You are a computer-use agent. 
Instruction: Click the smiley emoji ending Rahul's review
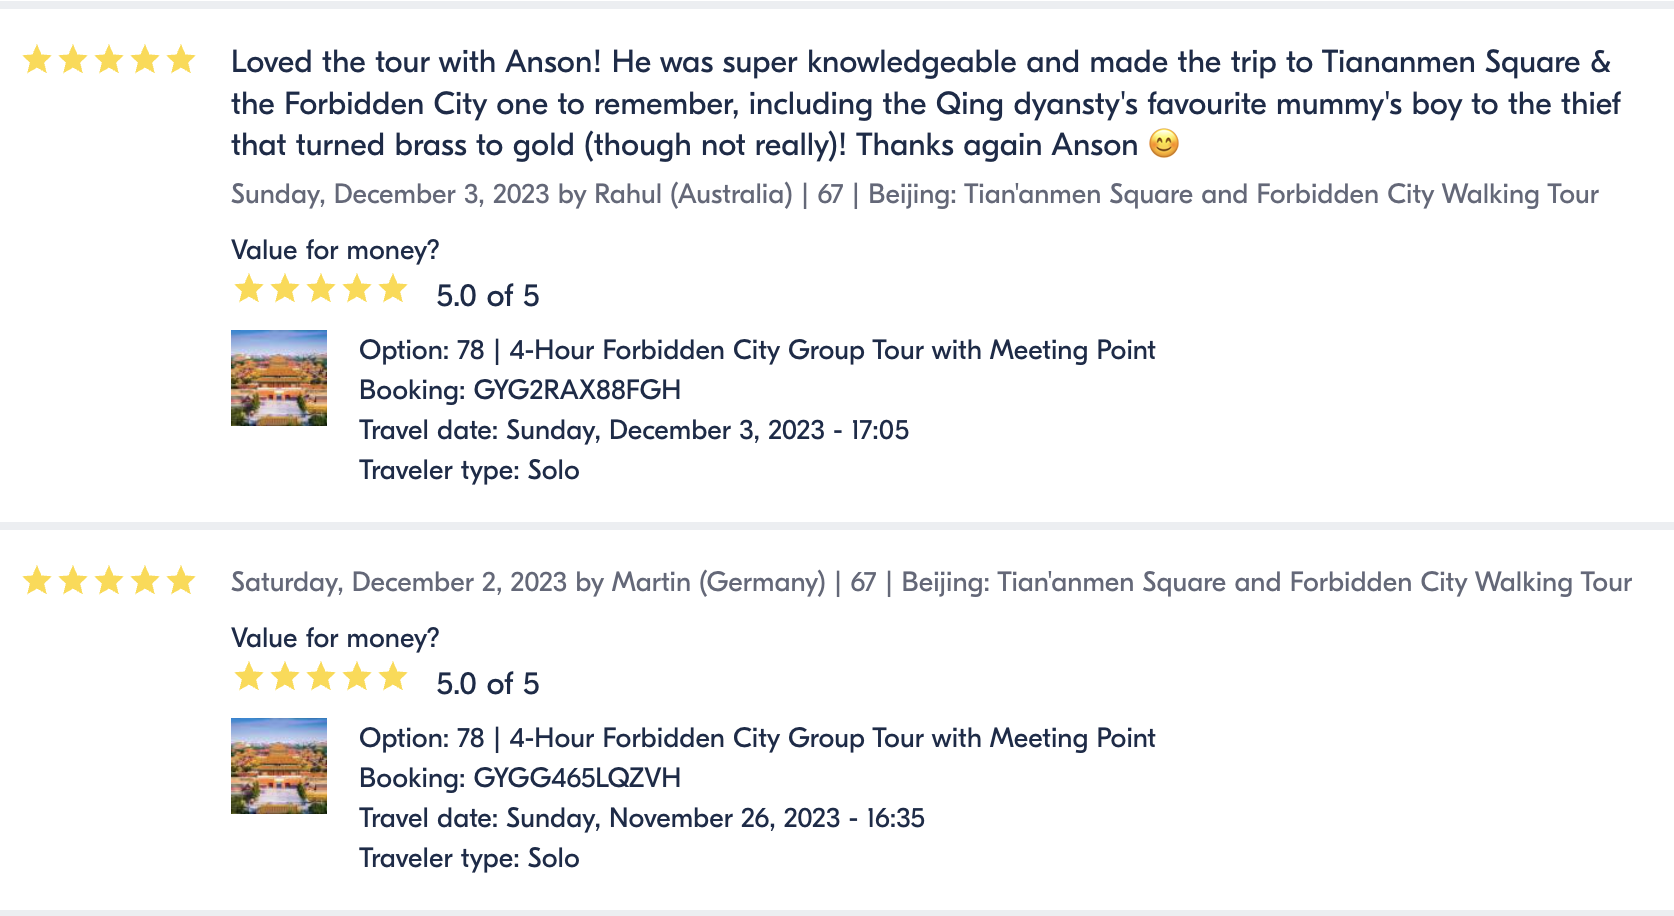pos(1164,144)
